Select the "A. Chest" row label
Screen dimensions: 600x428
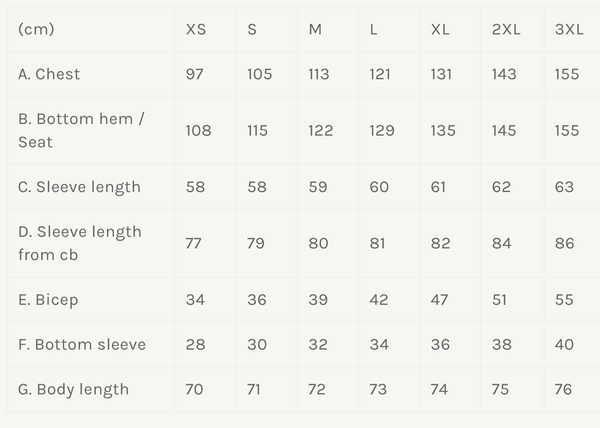click(49, 74)
